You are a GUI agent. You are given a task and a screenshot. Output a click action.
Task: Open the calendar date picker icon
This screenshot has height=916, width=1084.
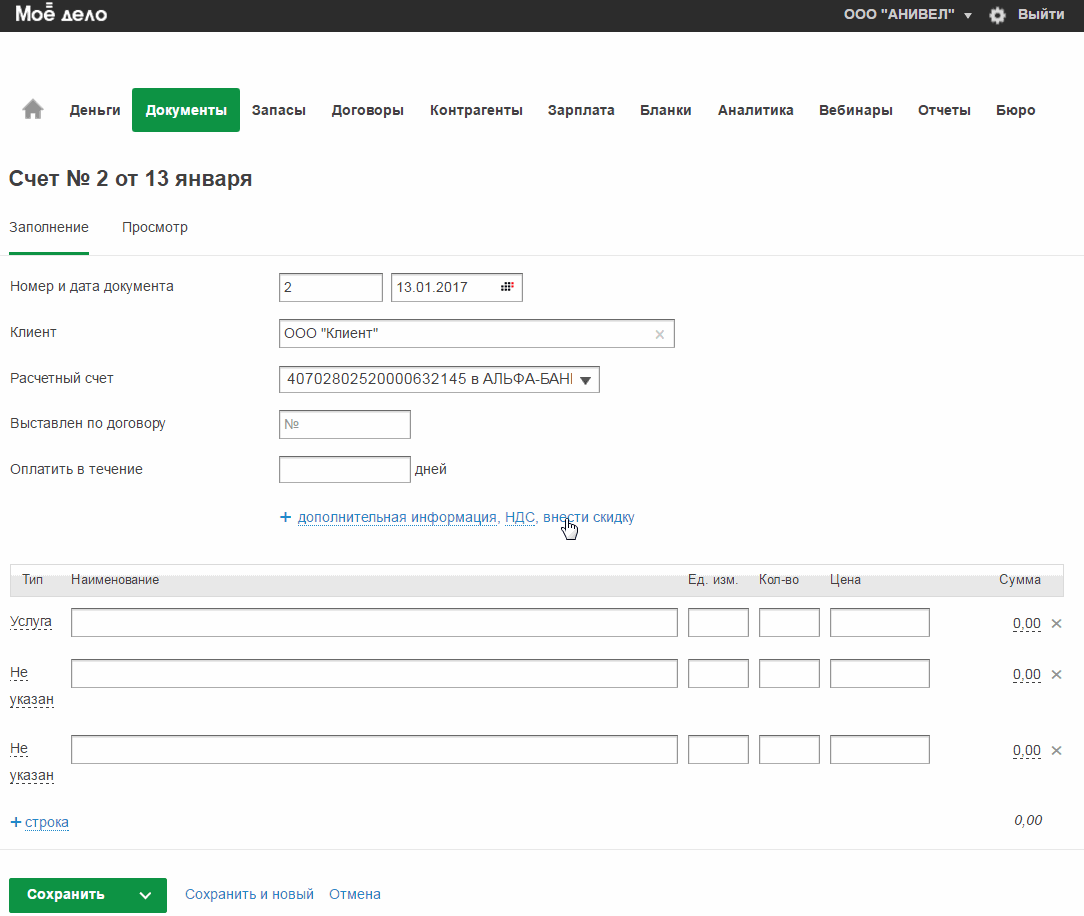(507, 287)
